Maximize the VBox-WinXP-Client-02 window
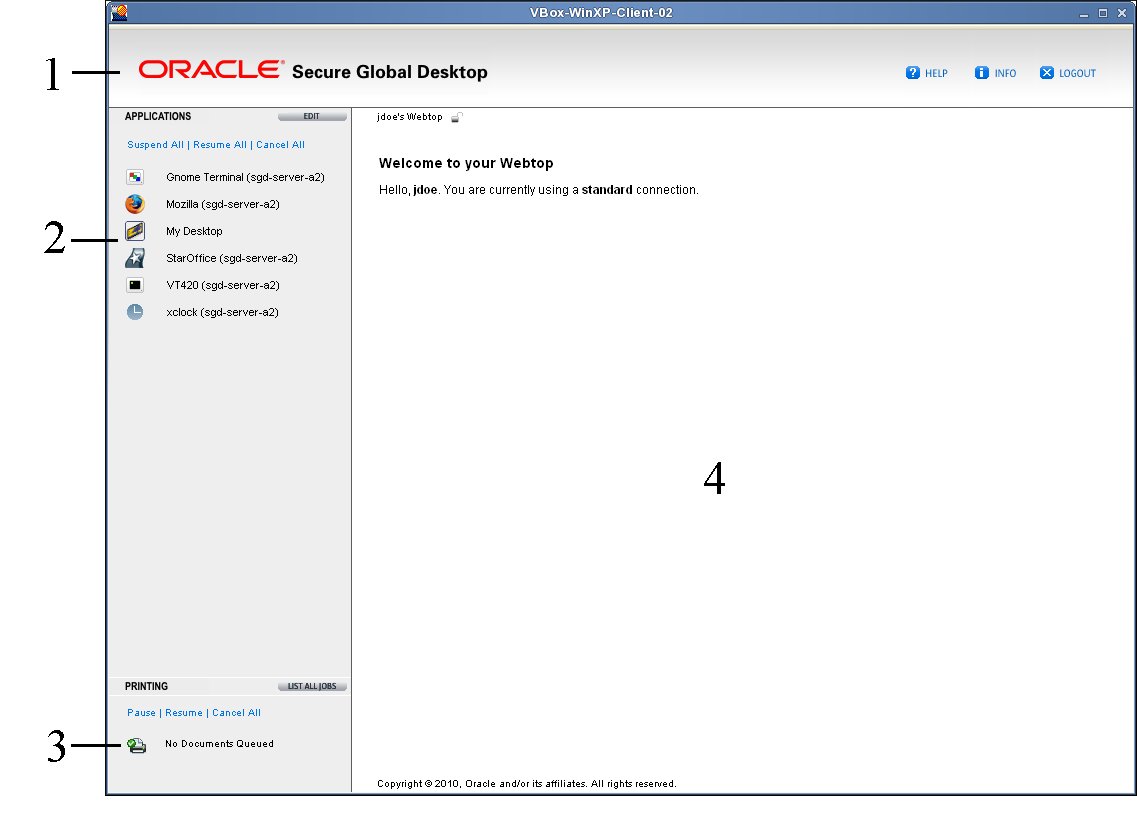Image resolution: width=1137 pixels, height=830 pixels. coord(1103,13)
